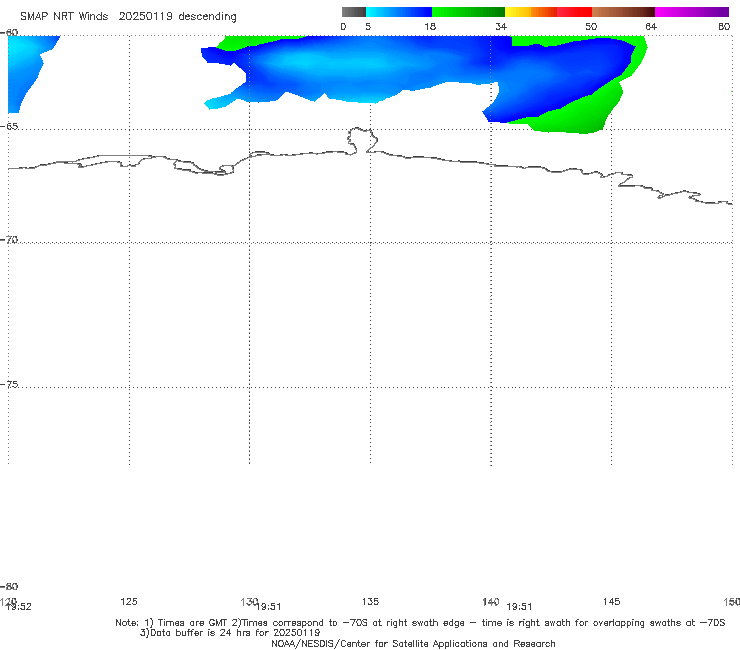Click the latitude label '-80'
The height and width of the screenshot is (650, 740).
(9, 586)
